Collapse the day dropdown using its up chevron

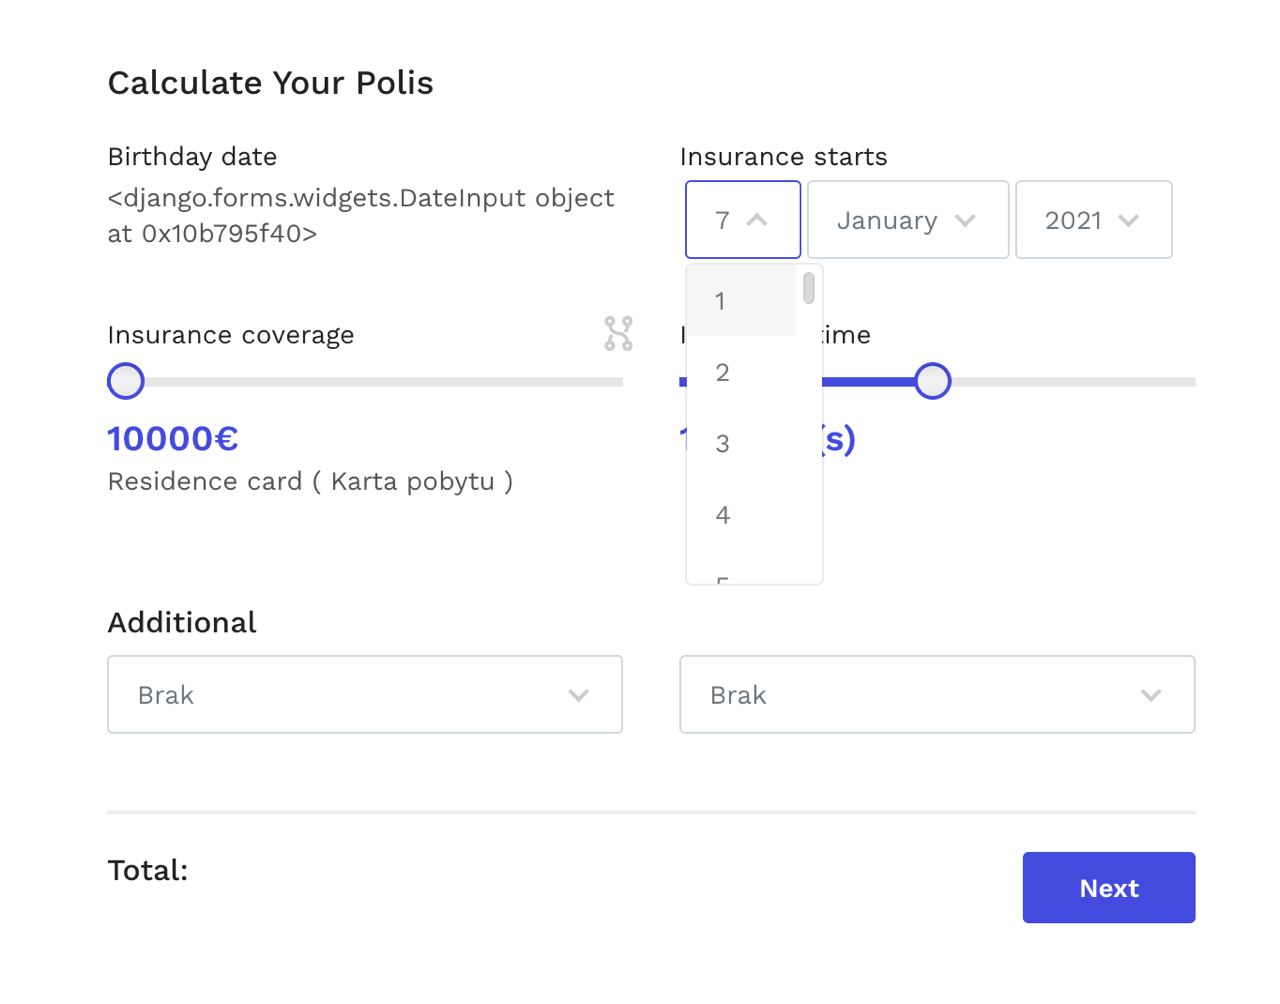757,220
